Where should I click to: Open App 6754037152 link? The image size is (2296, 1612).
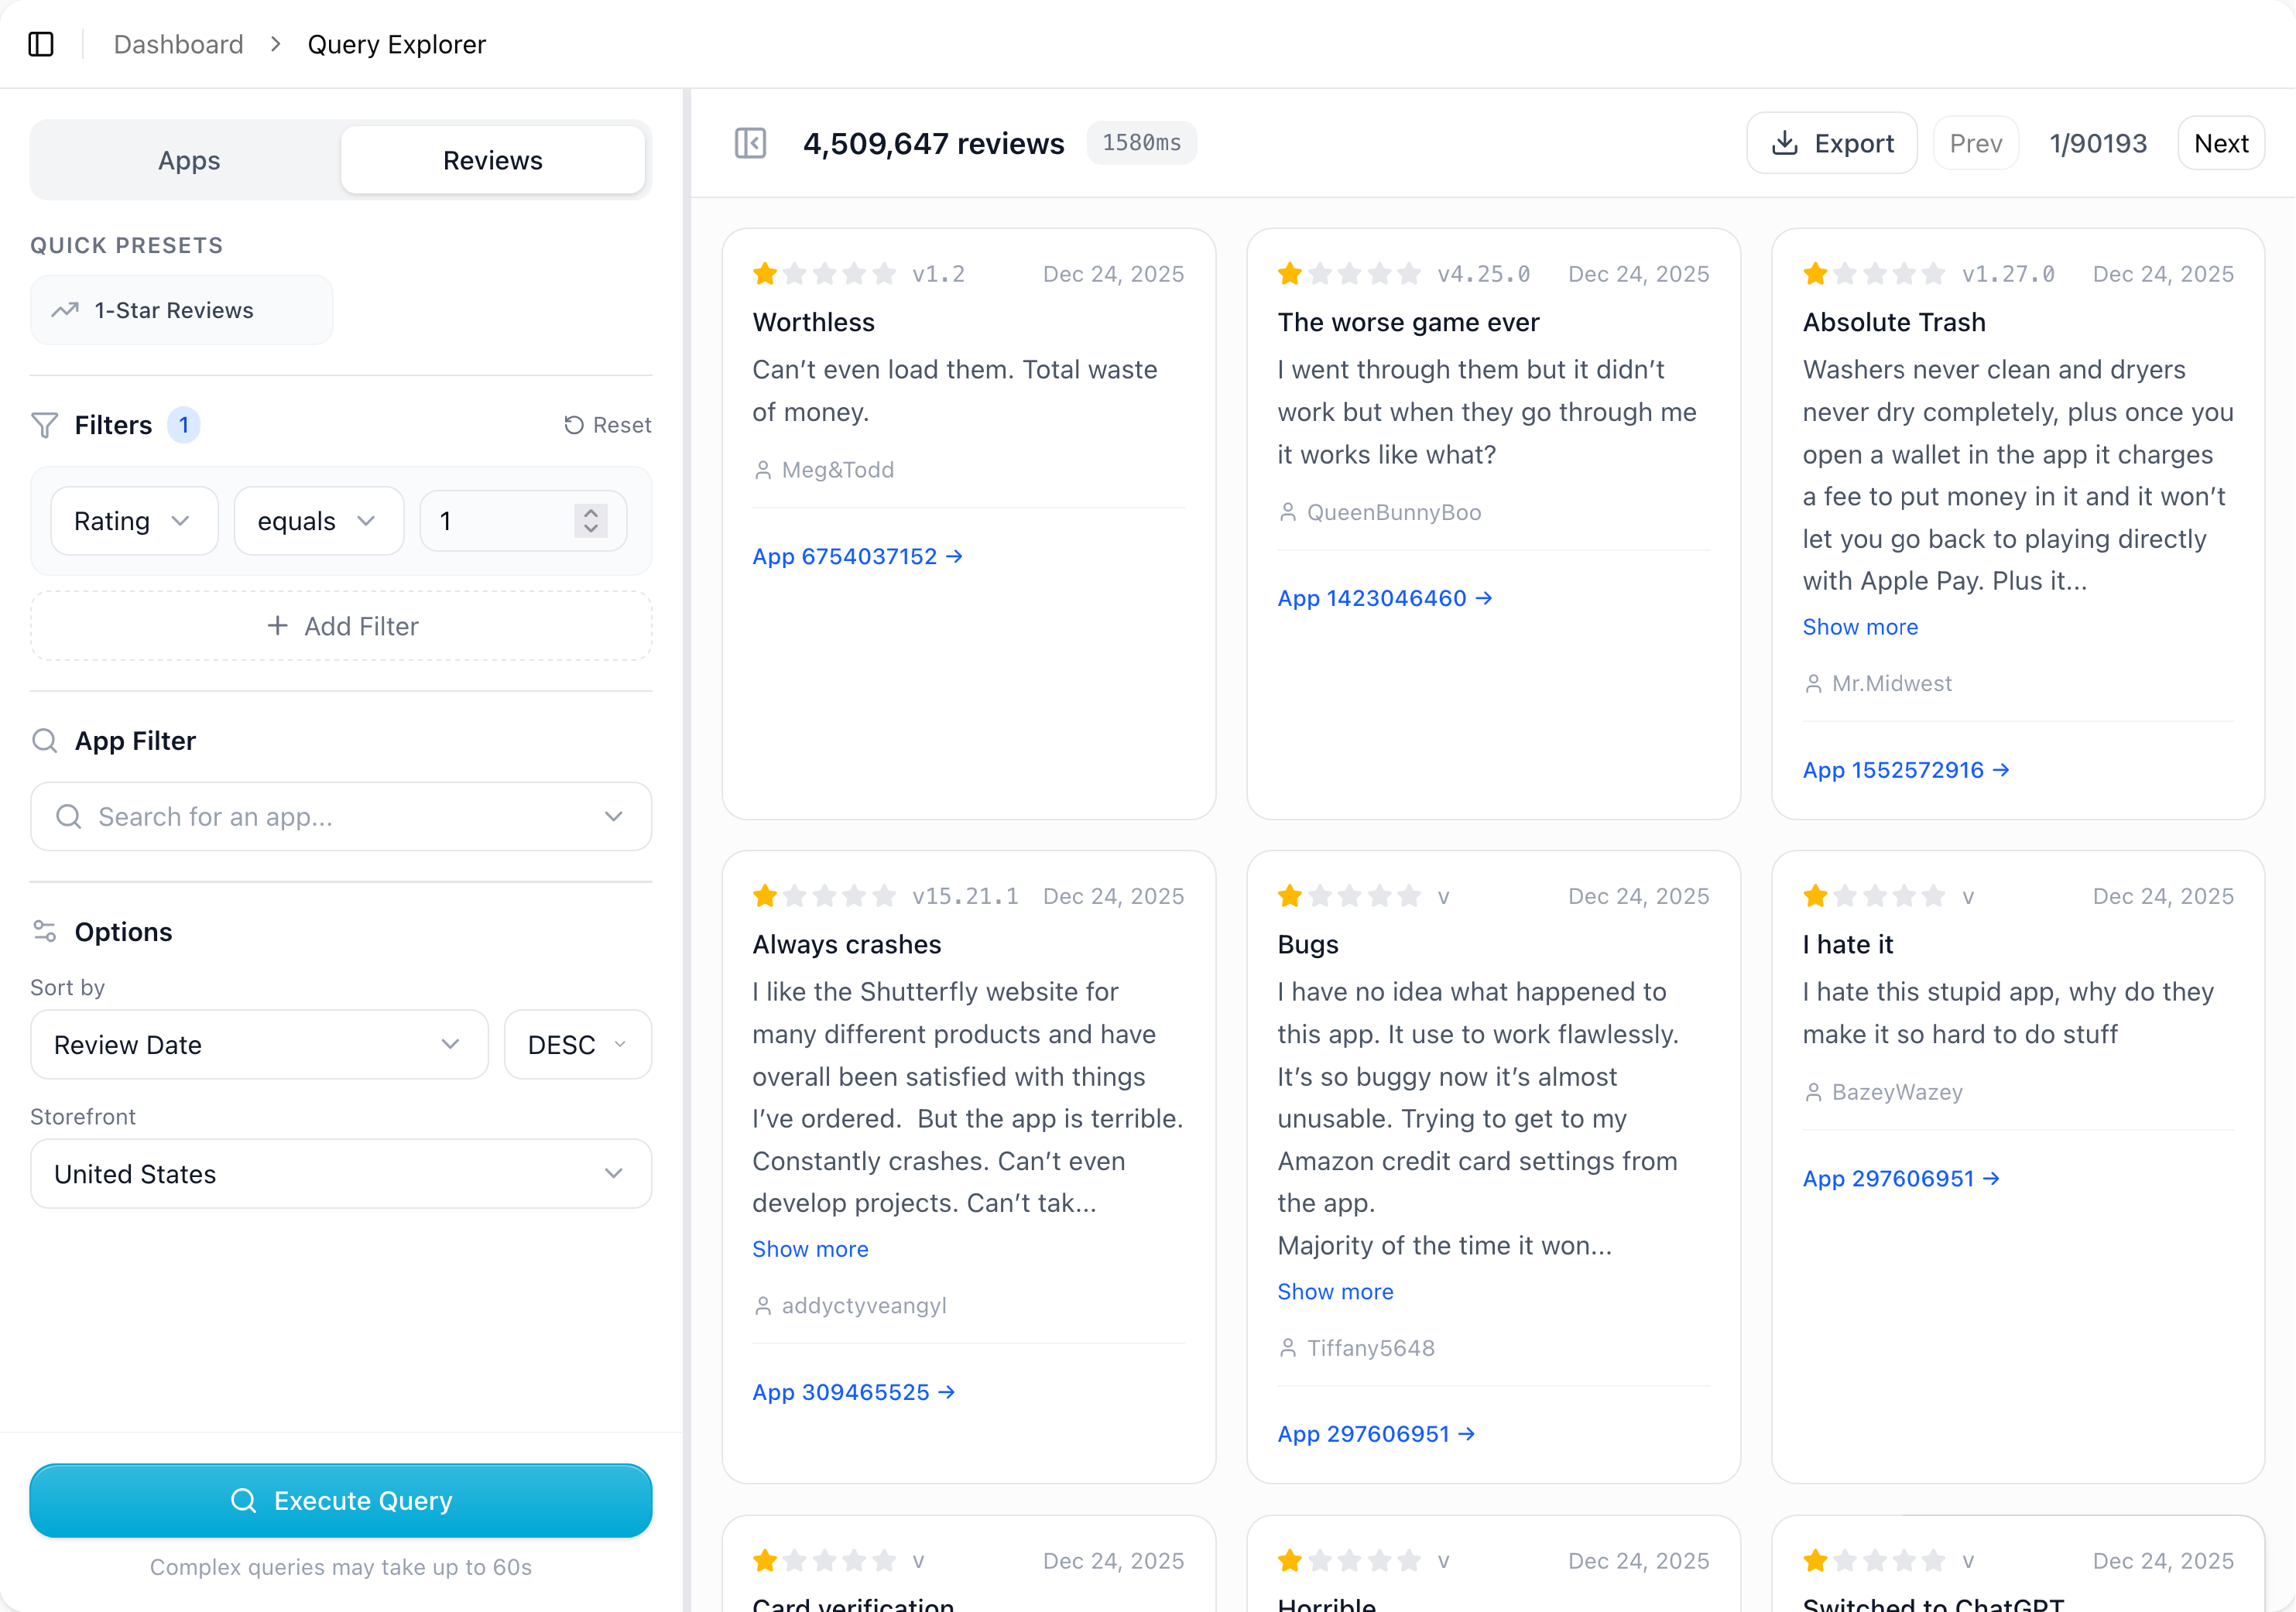(857, 556)
